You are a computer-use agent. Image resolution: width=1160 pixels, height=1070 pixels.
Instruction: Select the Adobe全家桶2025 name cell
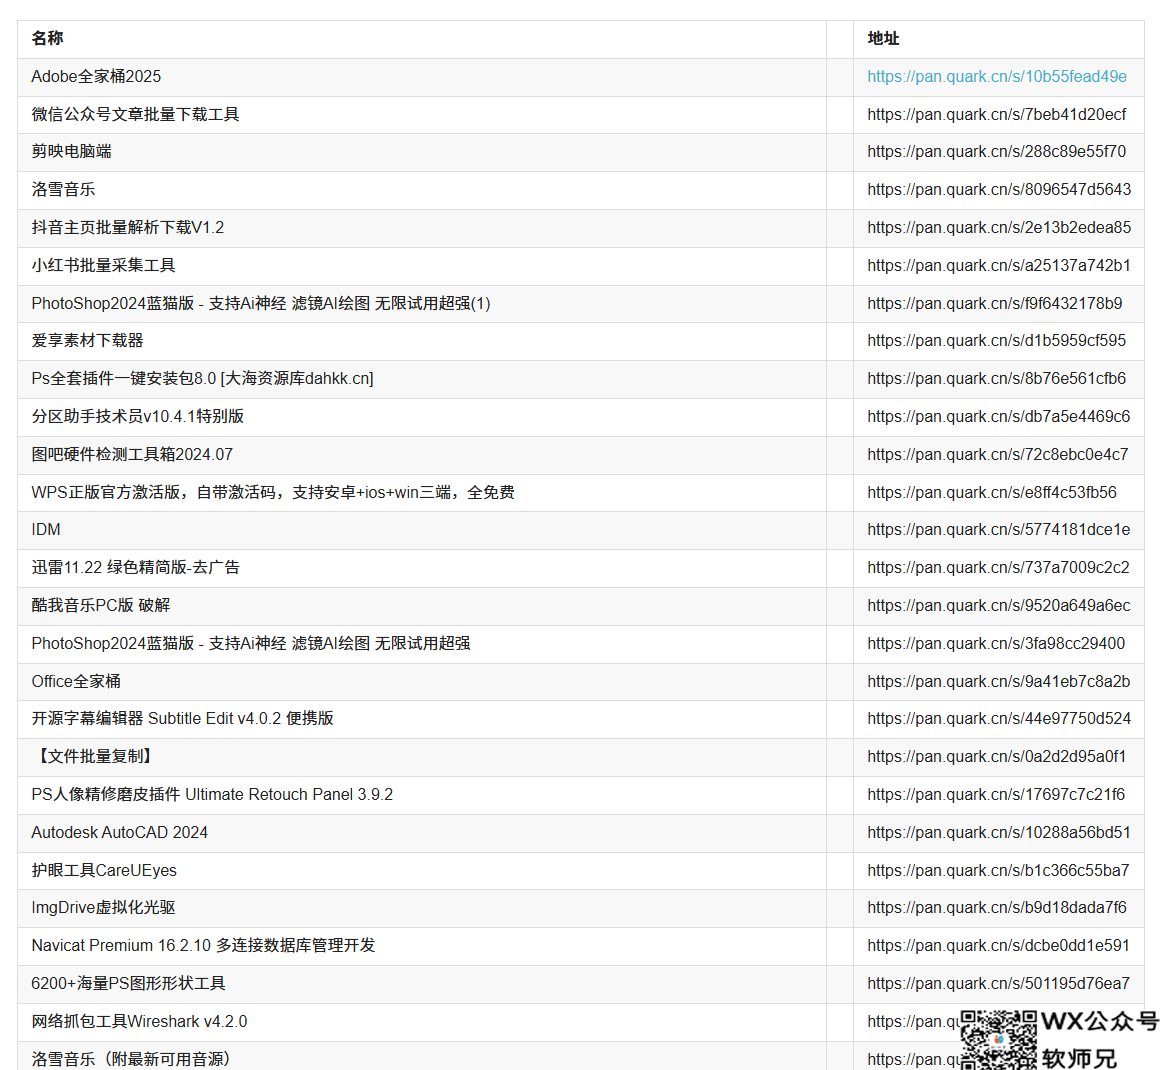tap(96, 77)
